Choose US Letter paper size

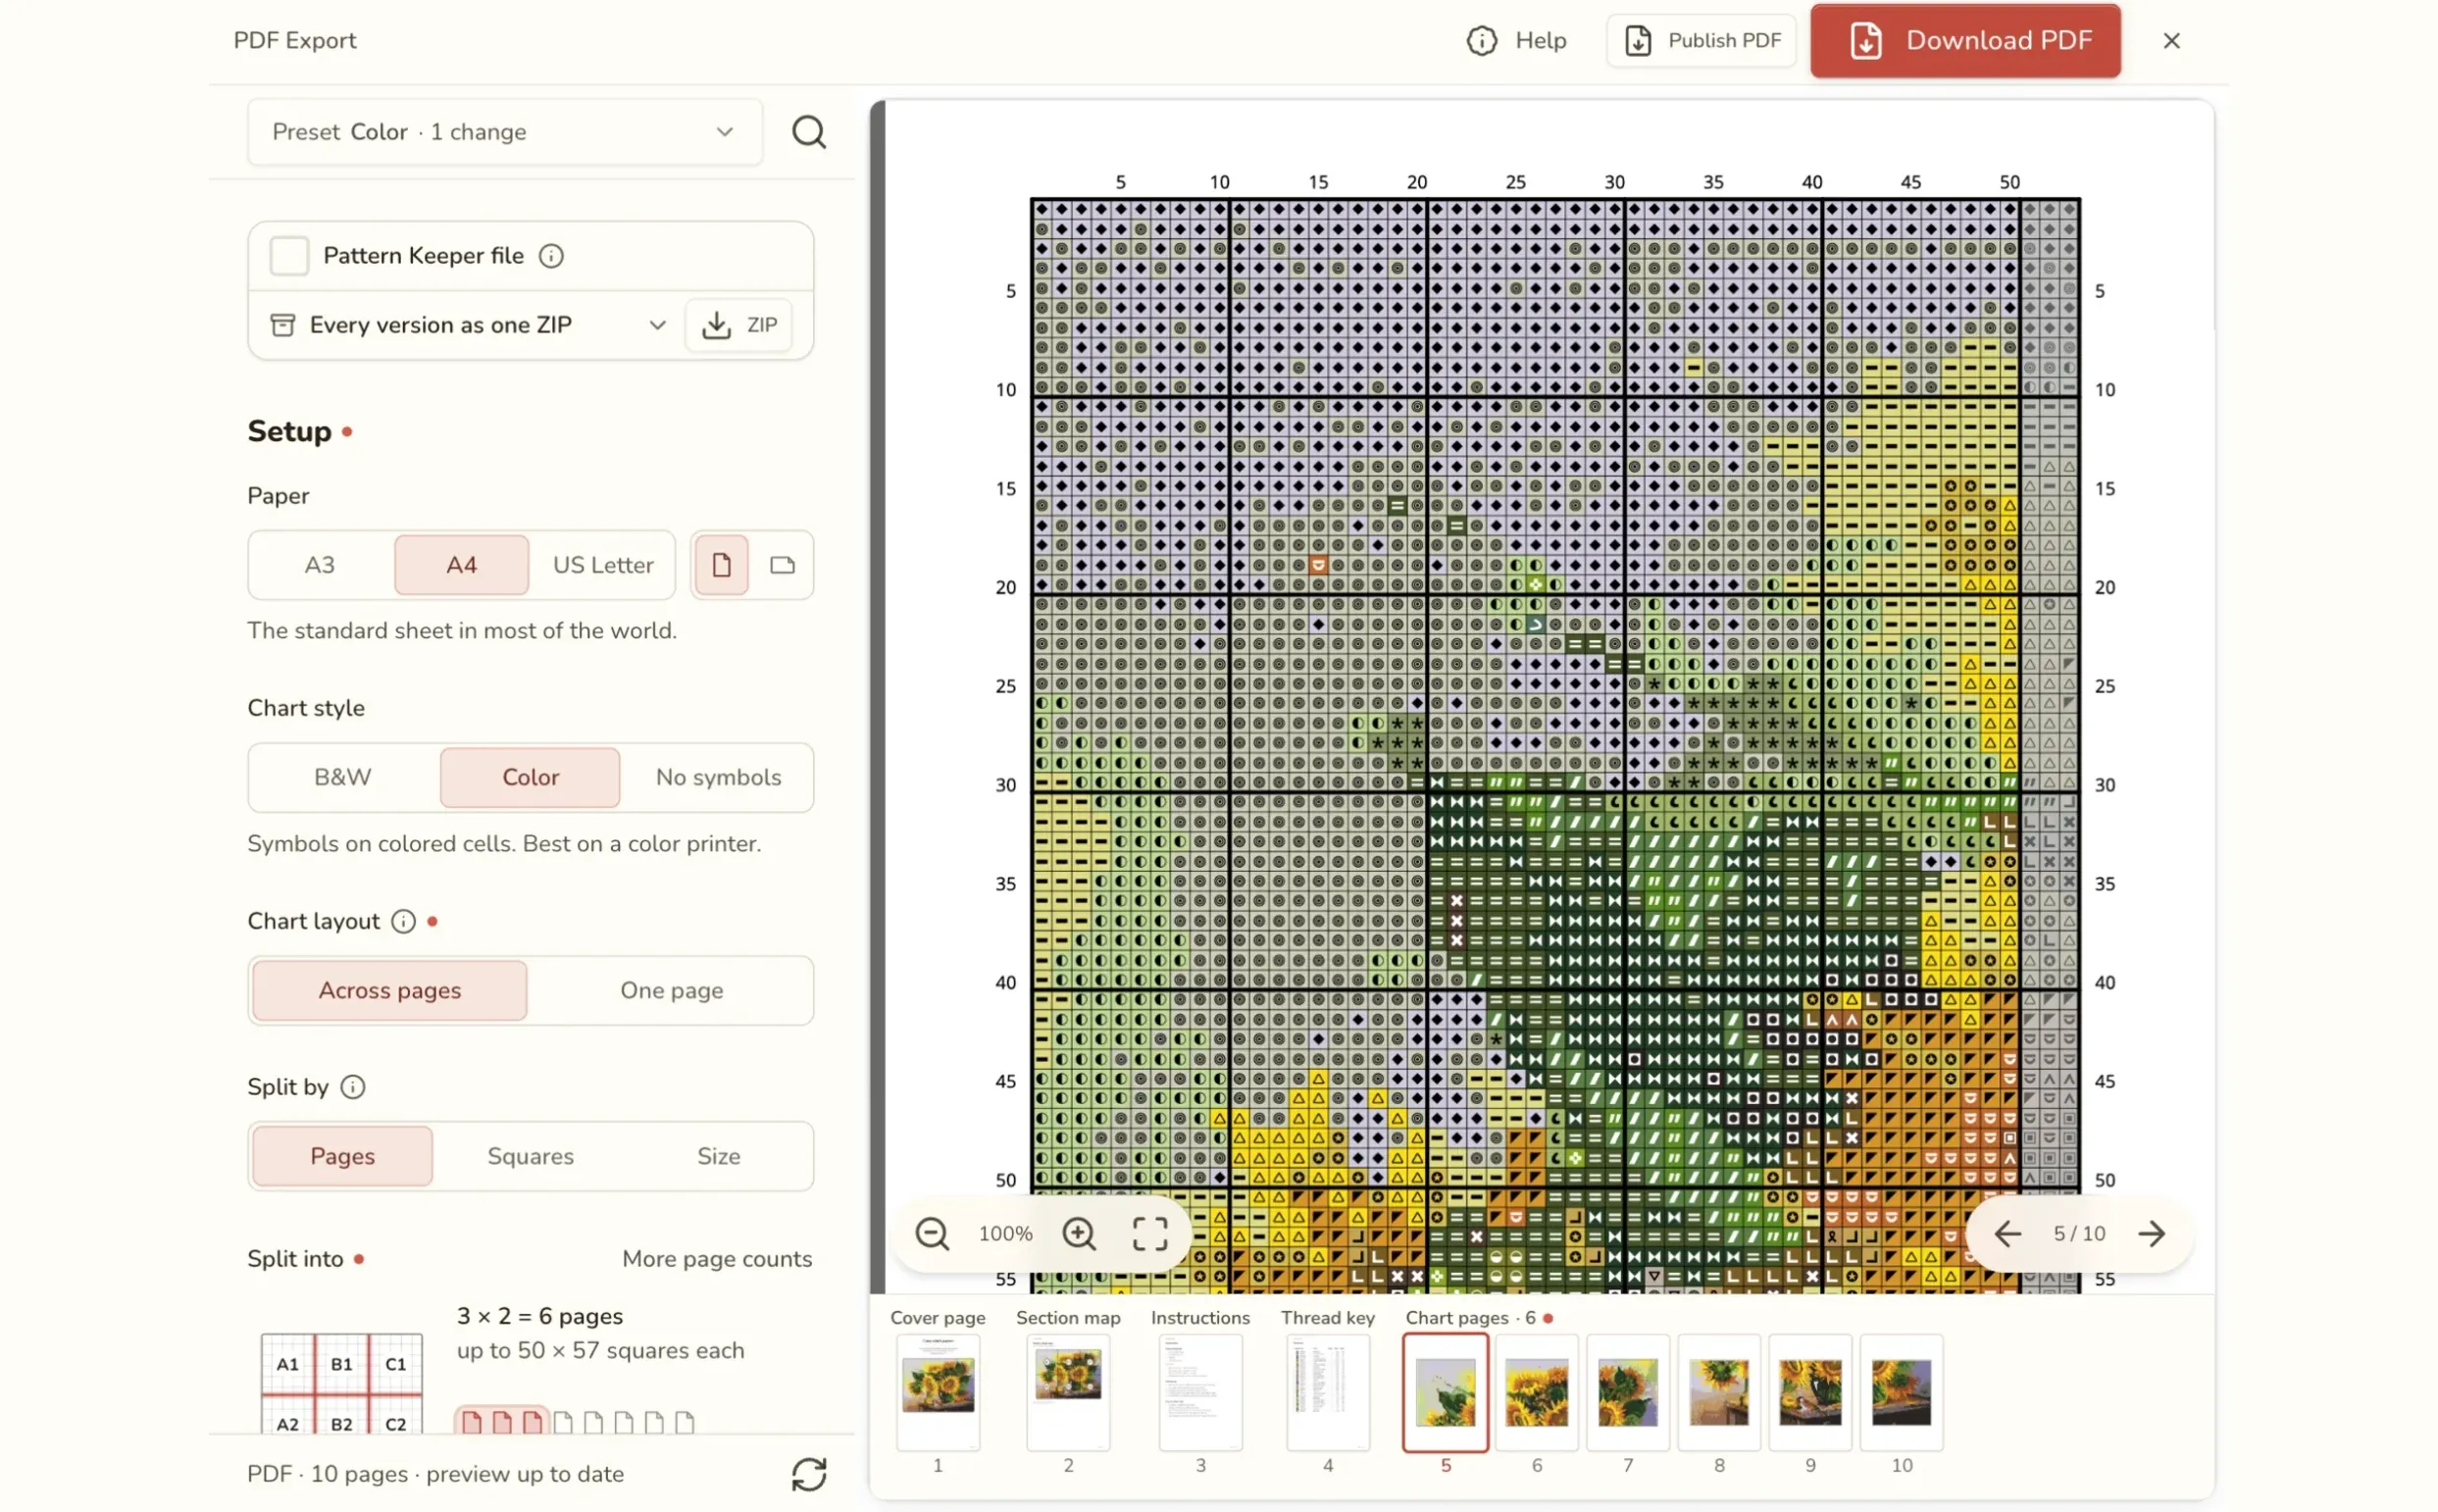click(603, 565)
